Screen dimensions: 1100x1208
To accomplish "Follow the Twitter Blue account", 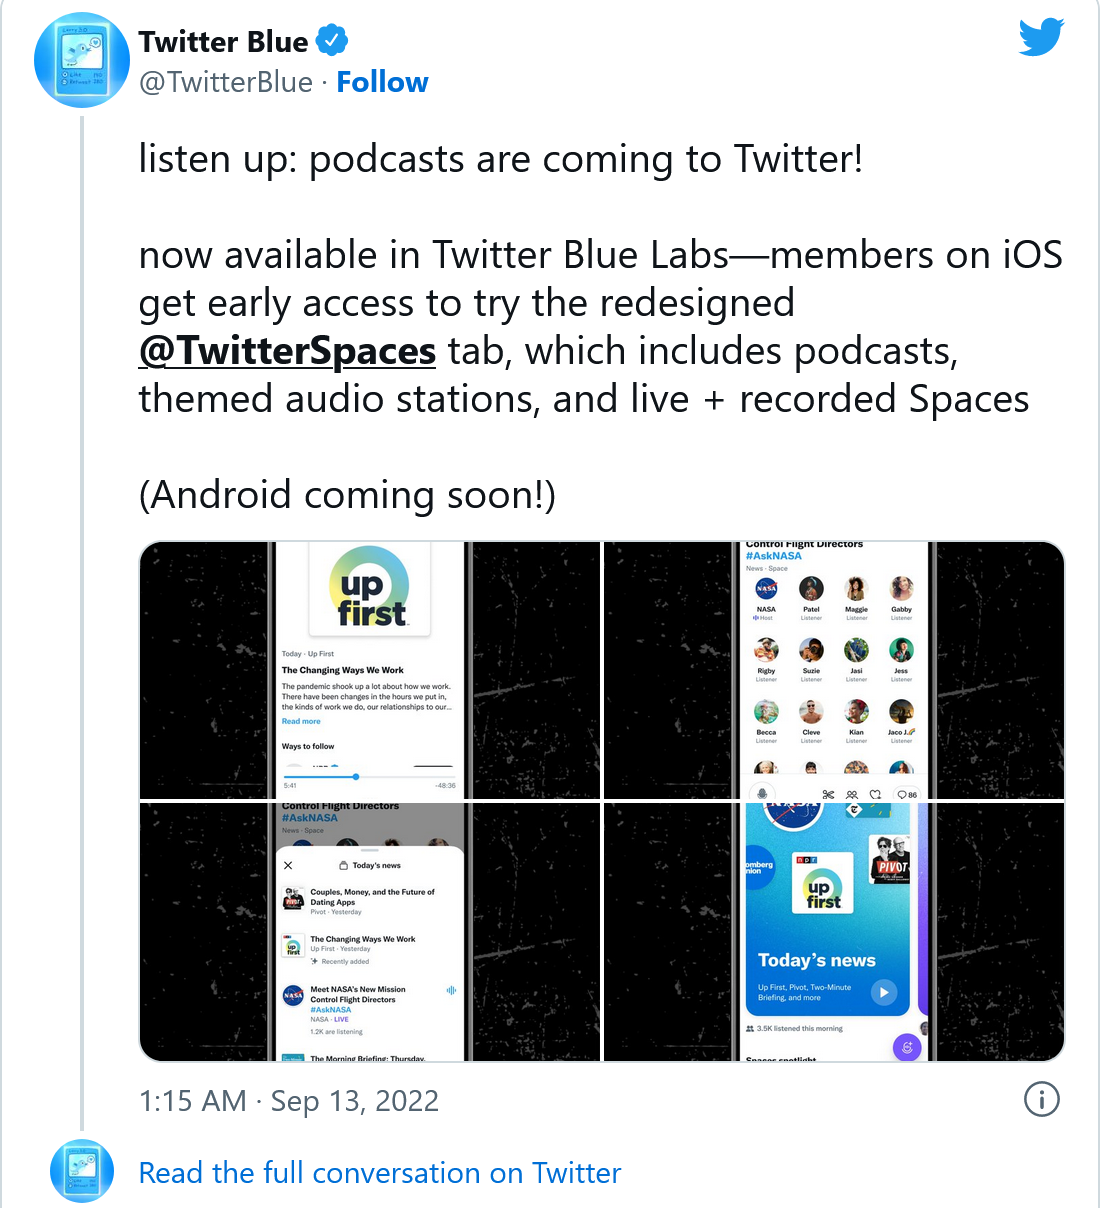I will (x=382, y=82).
